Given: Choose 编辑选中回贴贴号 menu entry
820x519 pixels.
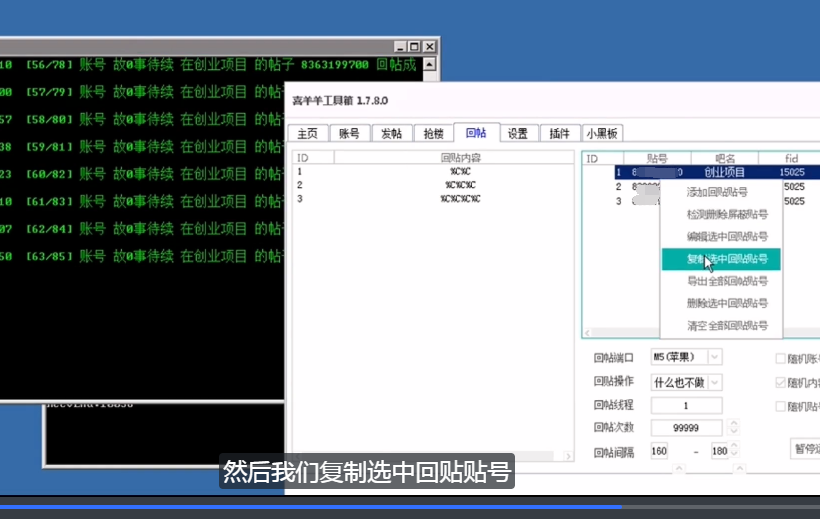Looking at the screenshot, I should tap(721, 236).
